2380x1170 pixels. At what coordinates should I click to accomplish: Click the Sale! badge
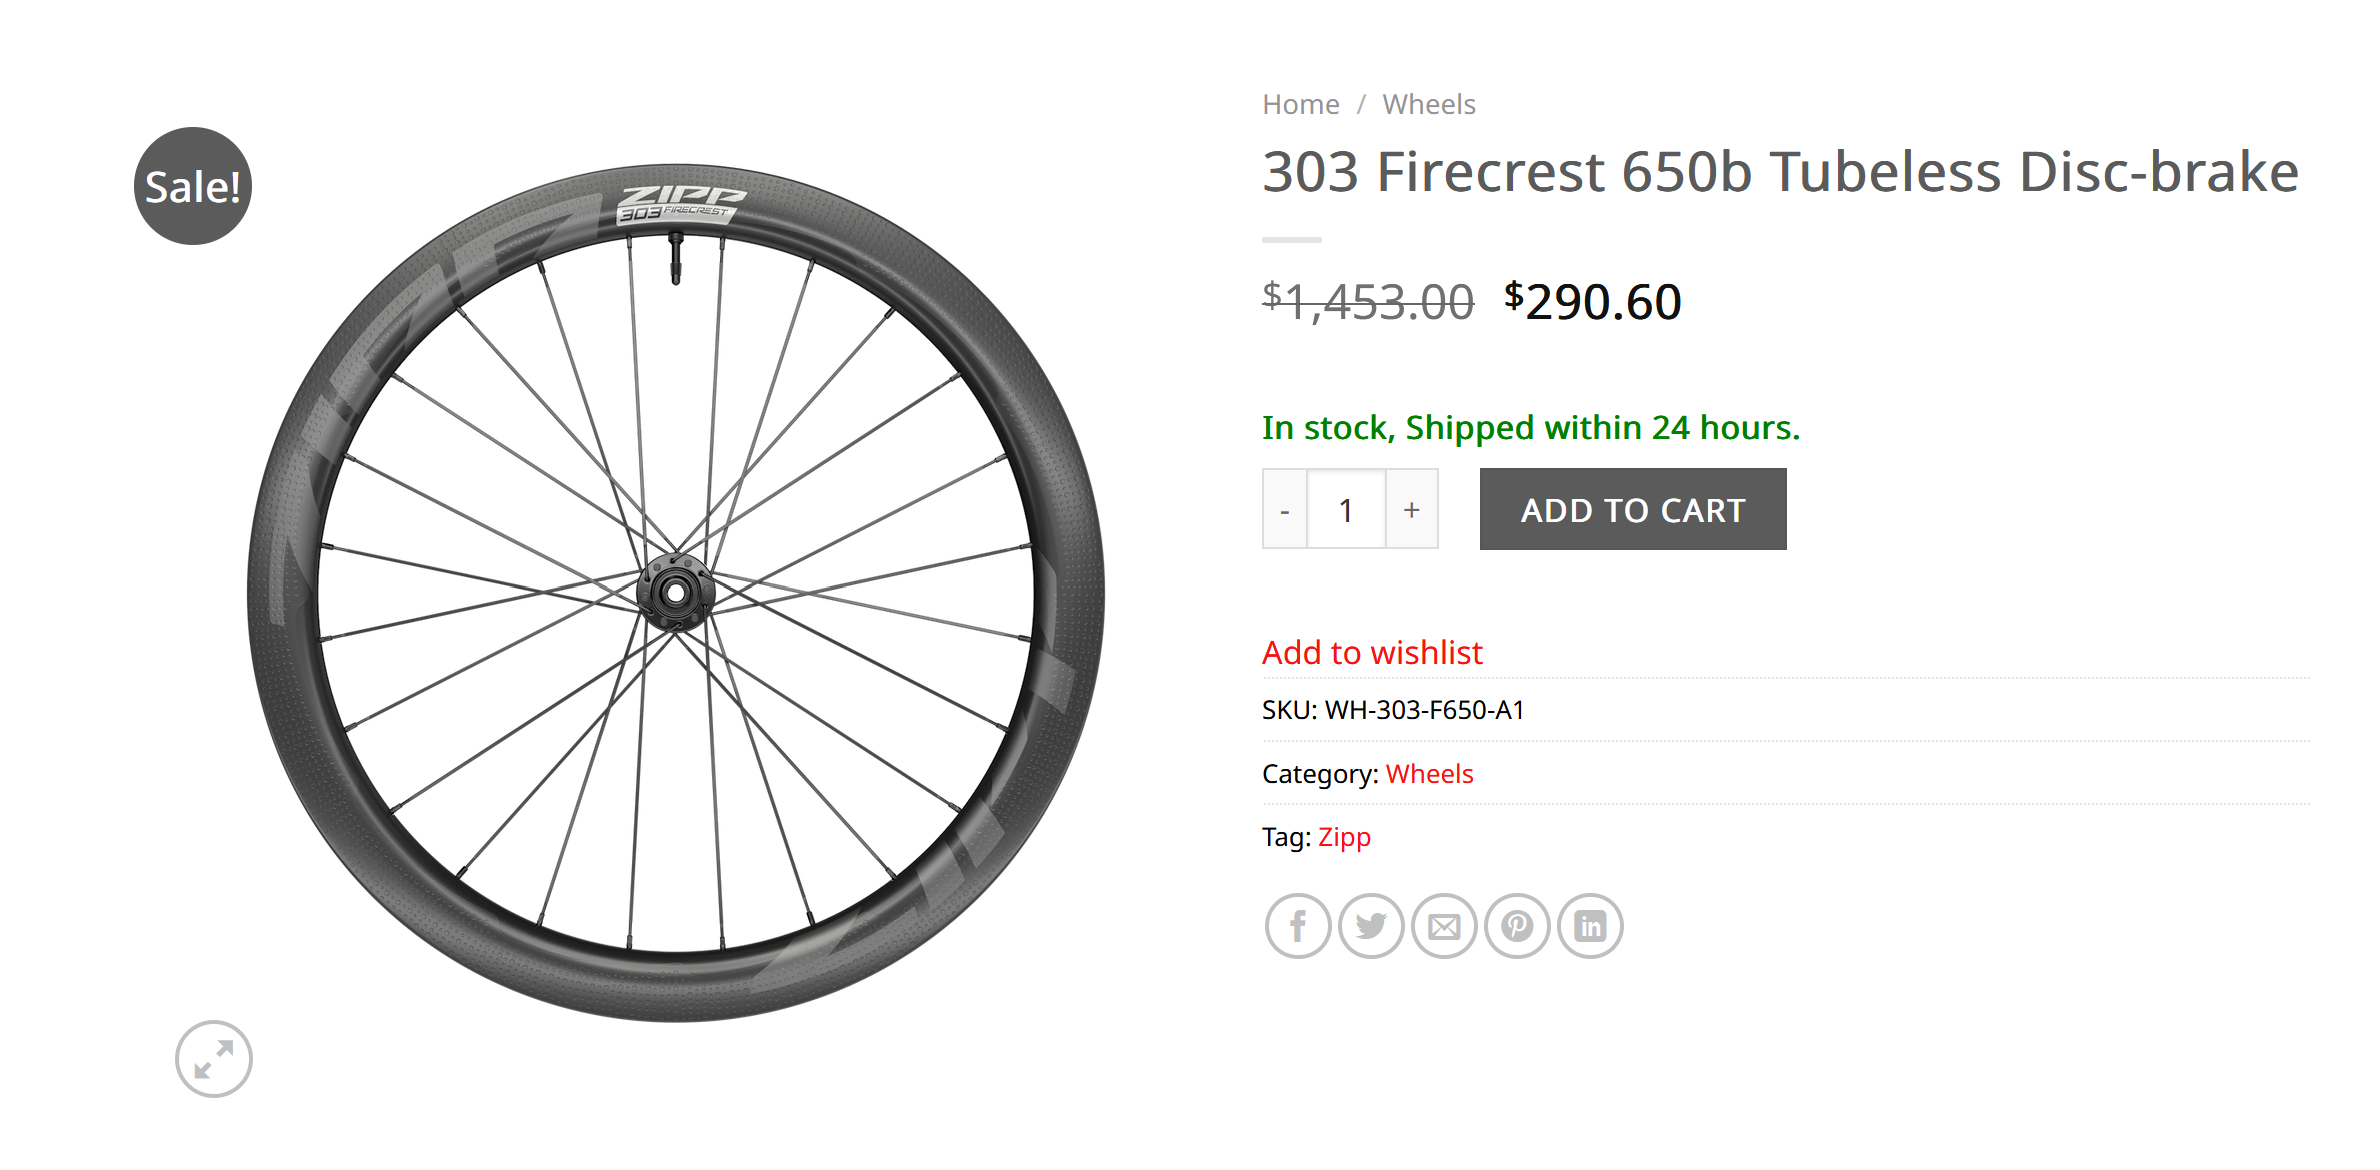[193, 186]
